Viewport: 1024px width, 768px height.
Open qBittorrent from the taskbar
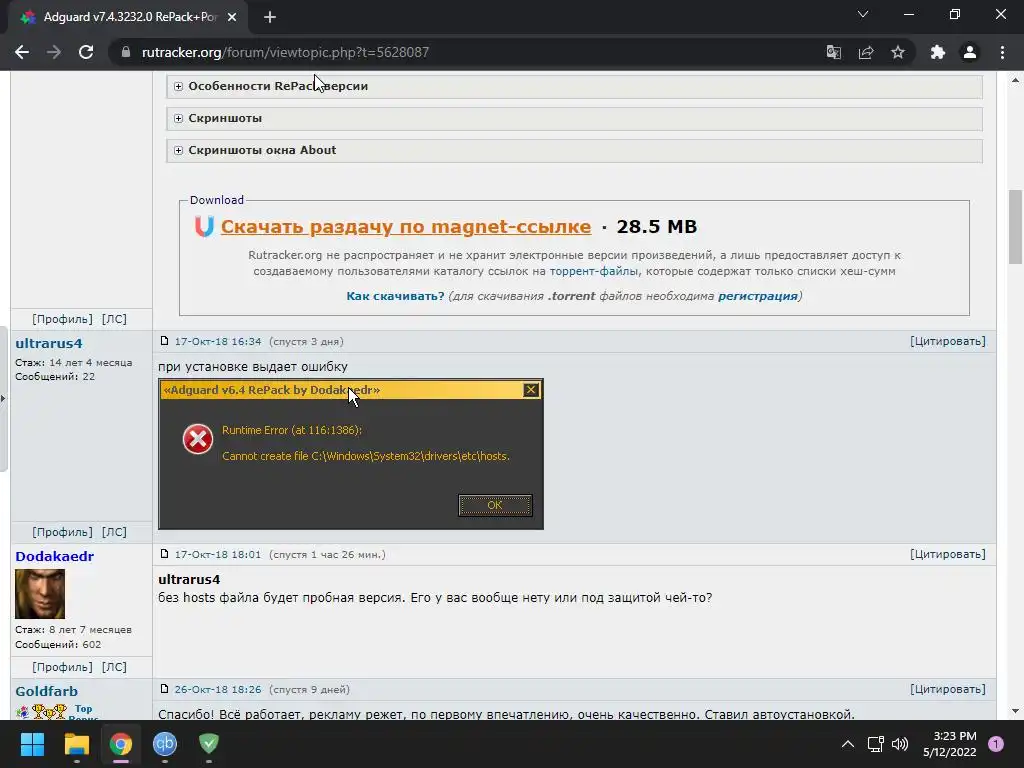(x=165, y=744)
